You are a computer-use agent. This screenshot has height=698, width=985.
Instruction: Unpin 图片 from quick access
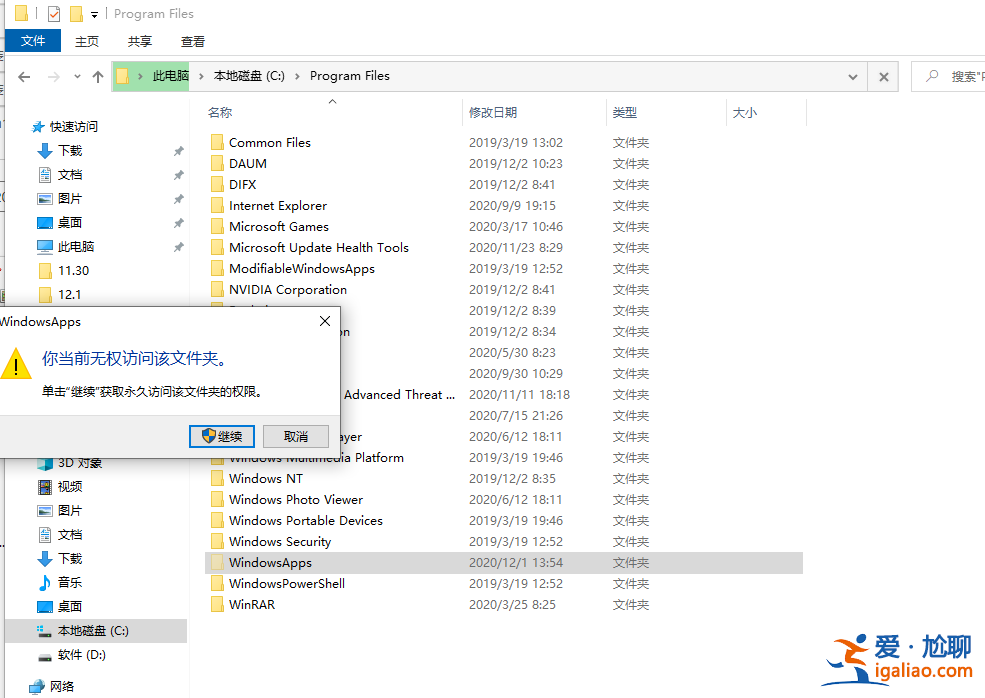click(x=179, y=198)
